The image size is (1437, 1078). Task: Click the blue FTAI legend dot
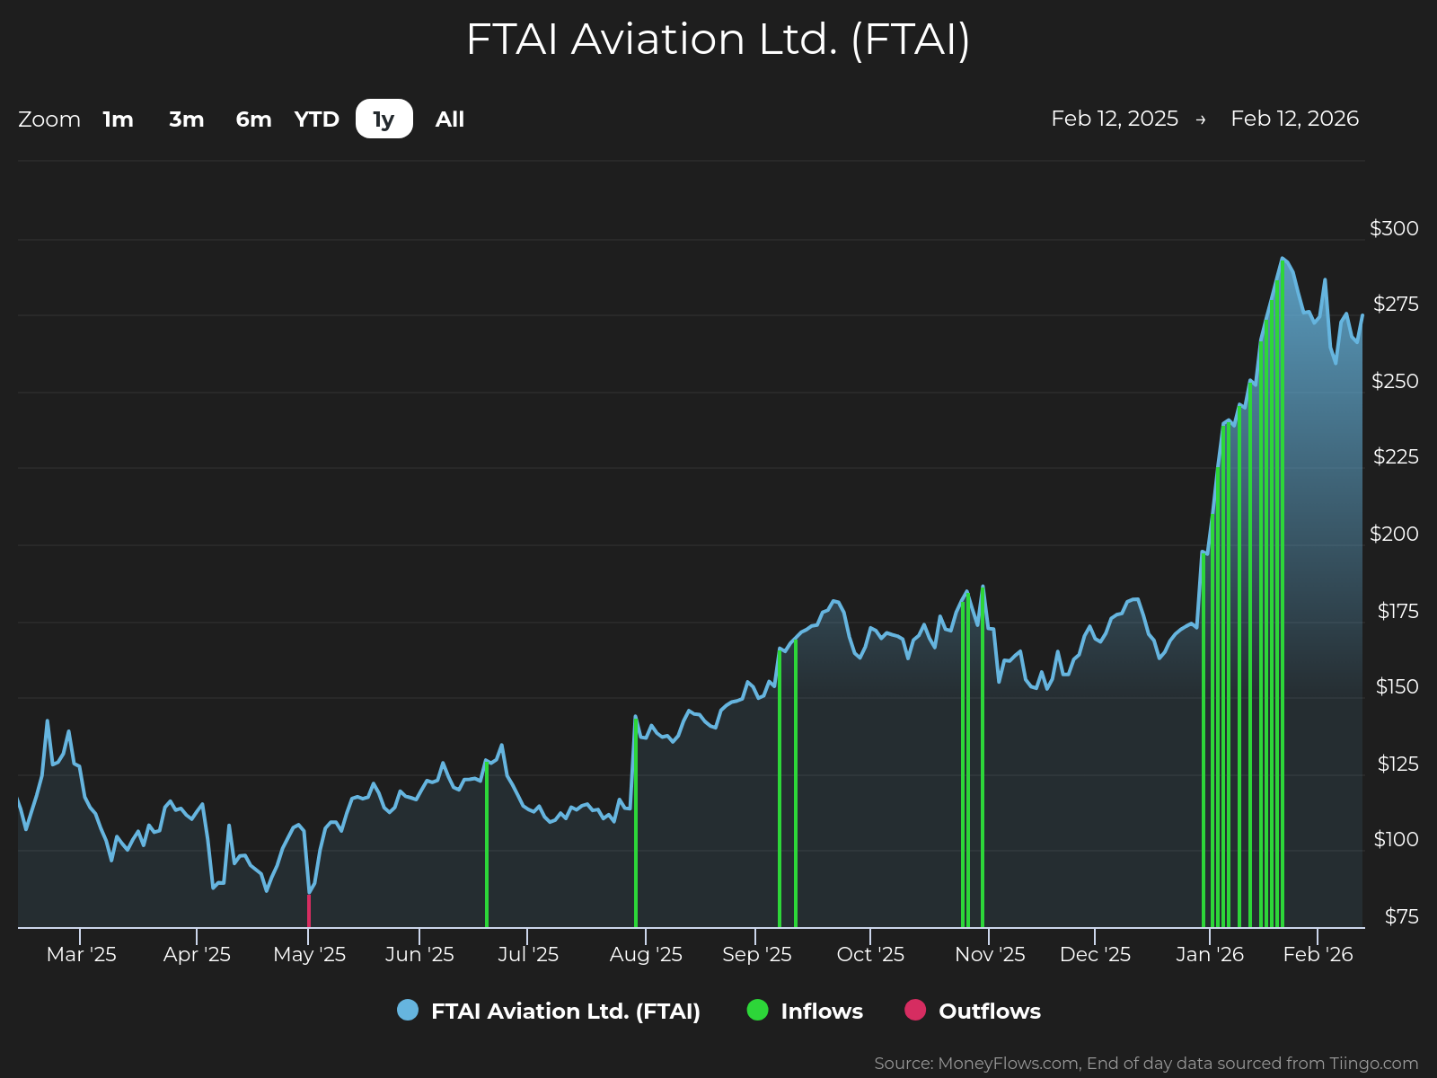(x=408, y=1010)
